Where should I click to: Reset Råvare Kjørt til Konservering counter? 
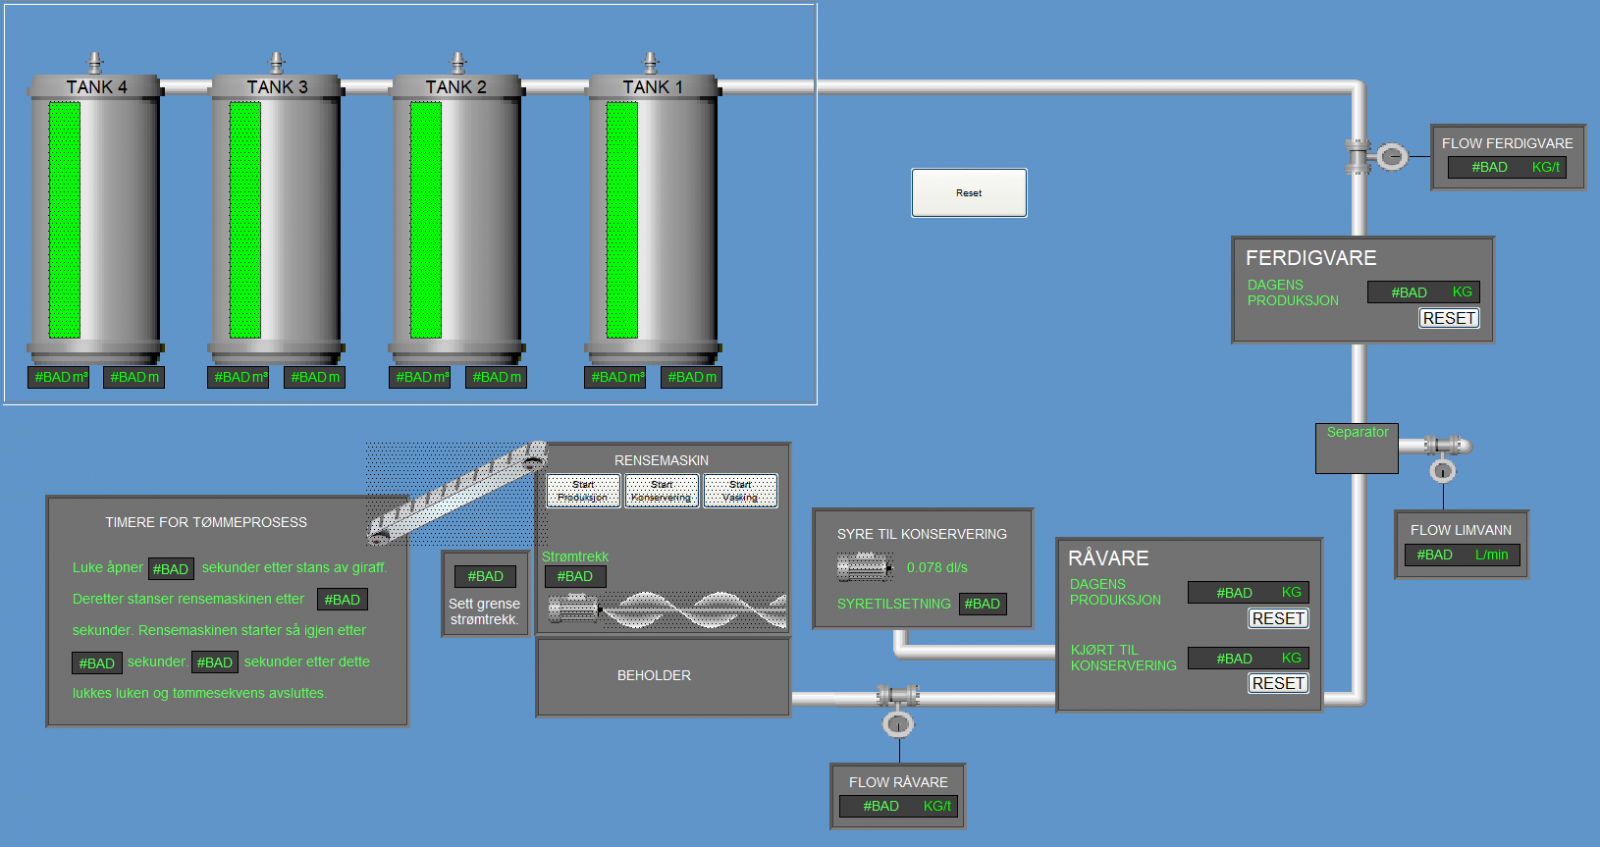[1278, 683]
